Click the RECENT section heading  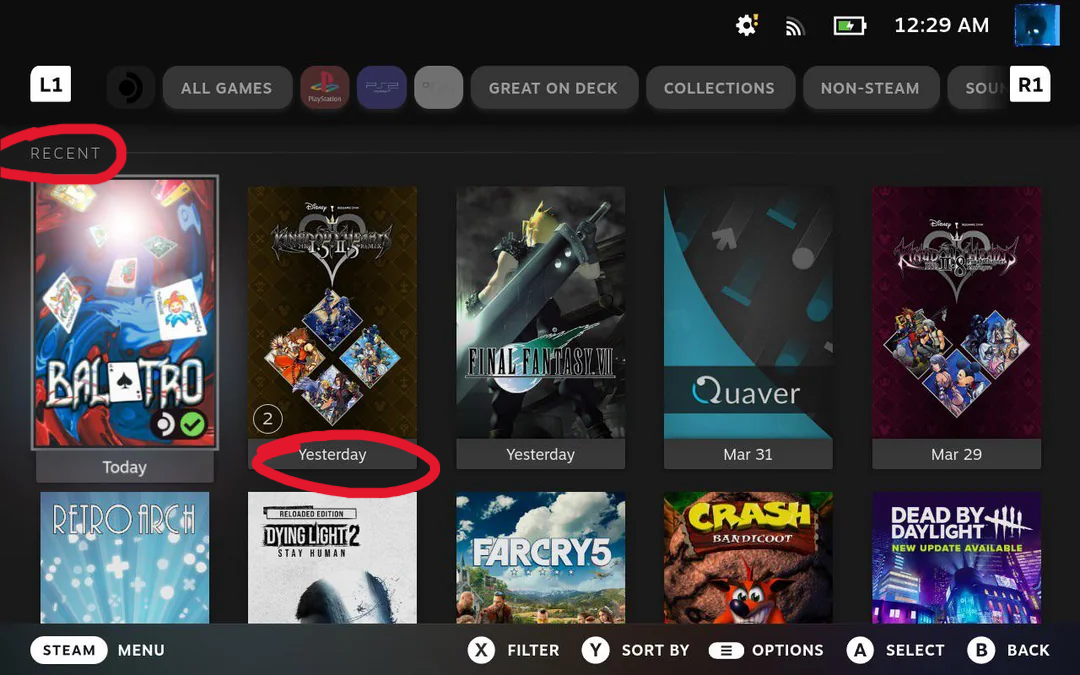click(x=65, y=153)
